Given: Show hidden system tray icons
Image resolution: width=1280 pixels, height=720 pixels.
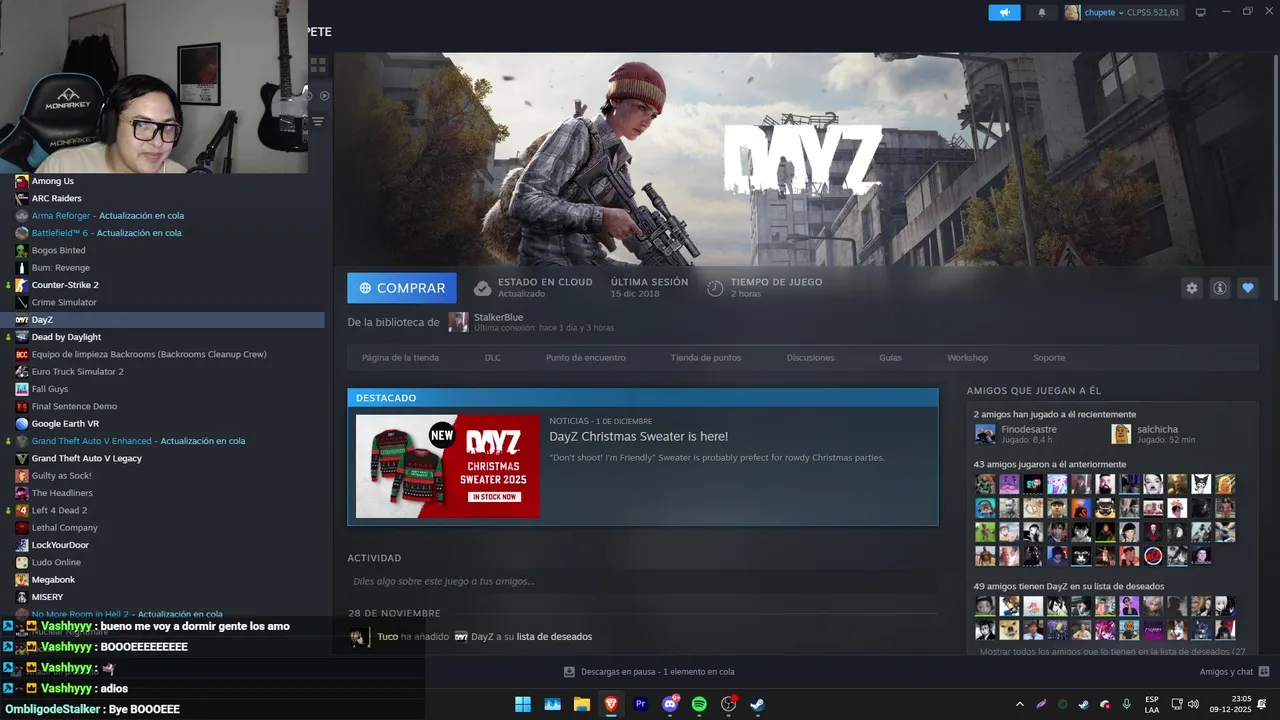Looking at the screenshot, I should tap(1019, 704).
